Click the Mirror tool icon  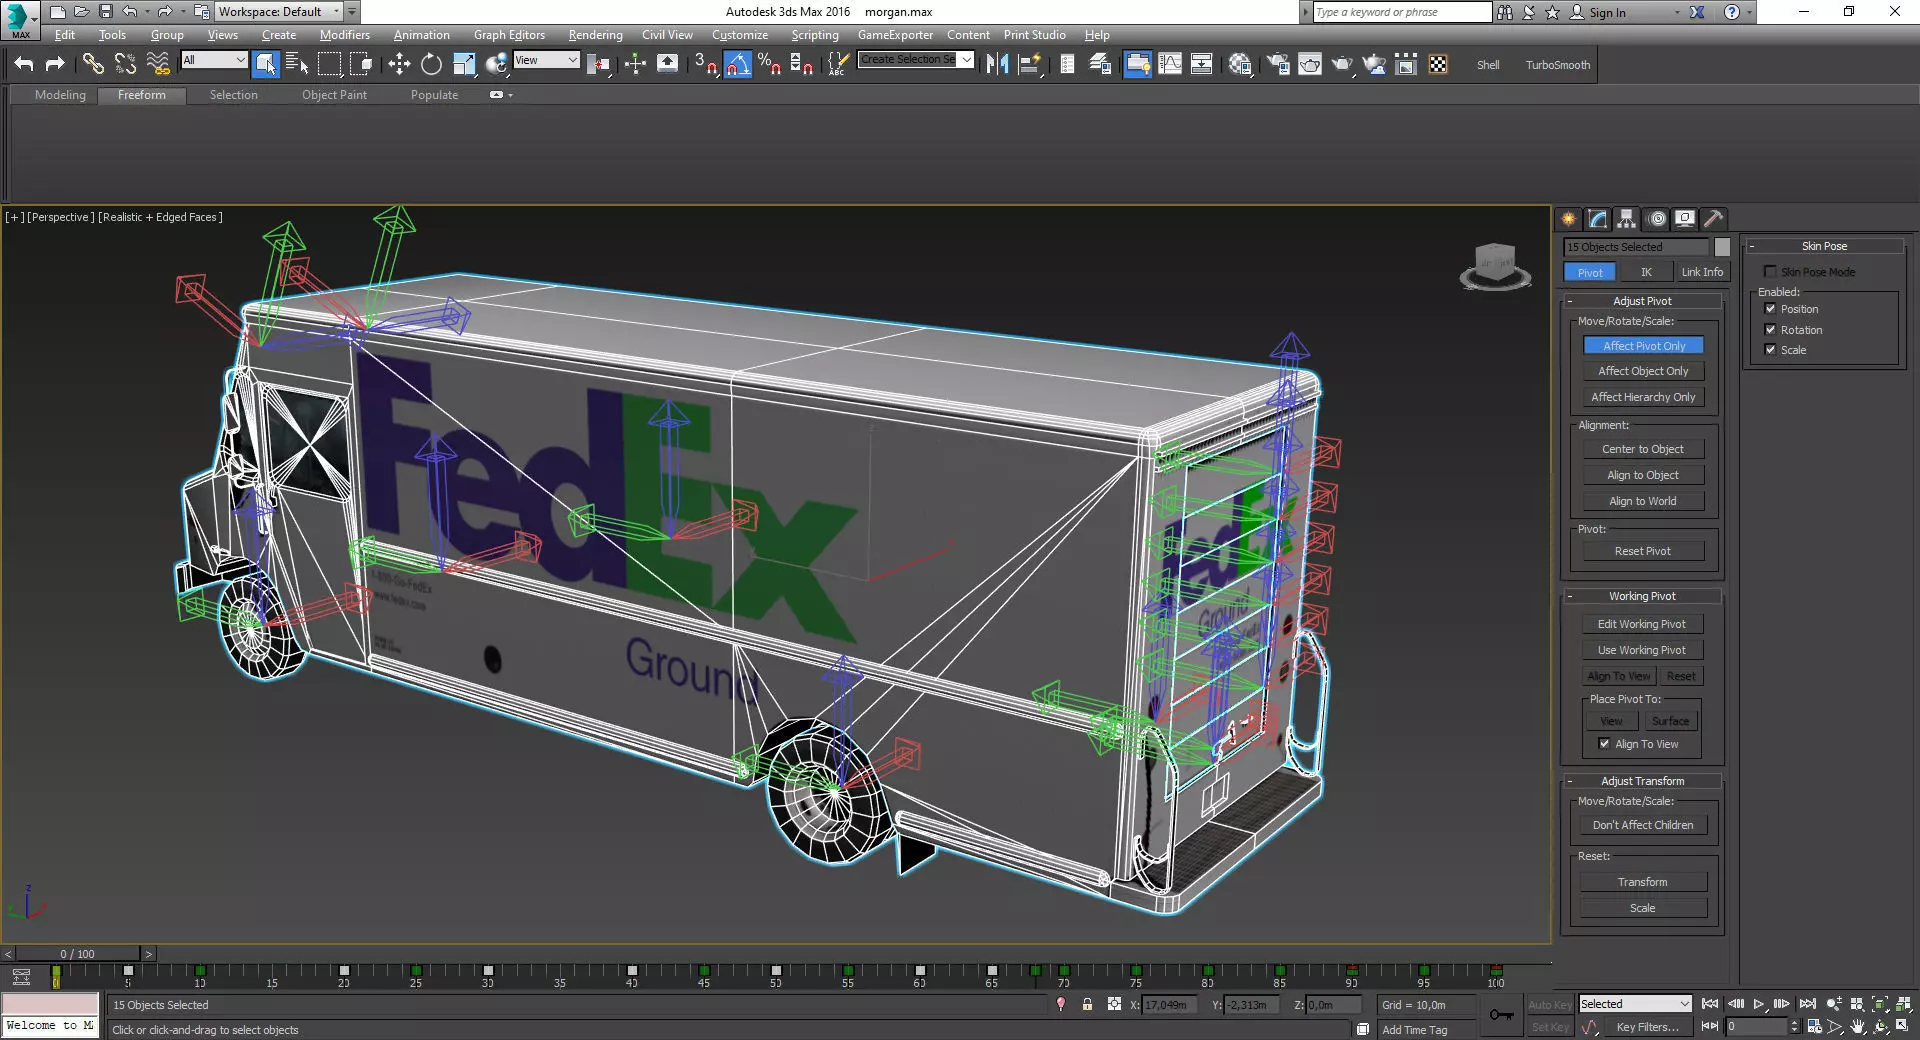(997, 64)
